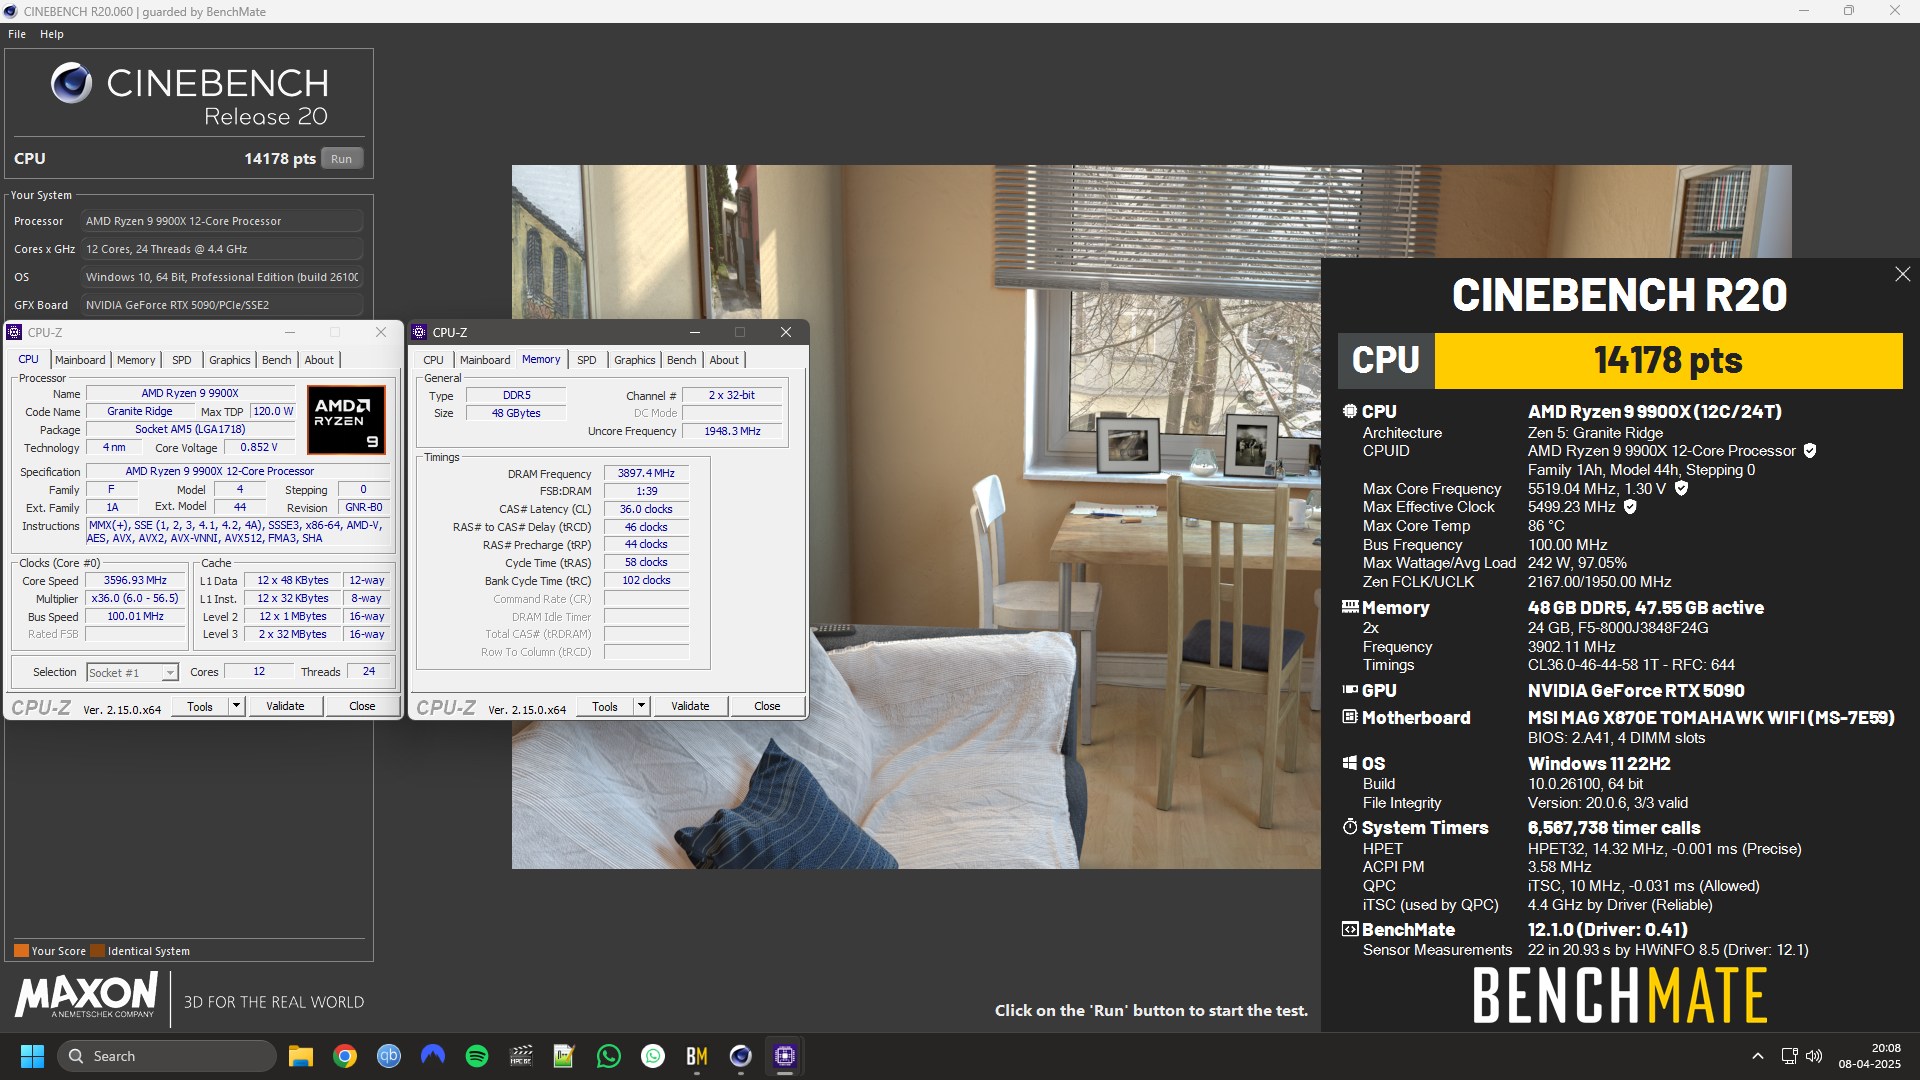Expand Tools arrow in left CPU-Z window

tap(236, 706)
